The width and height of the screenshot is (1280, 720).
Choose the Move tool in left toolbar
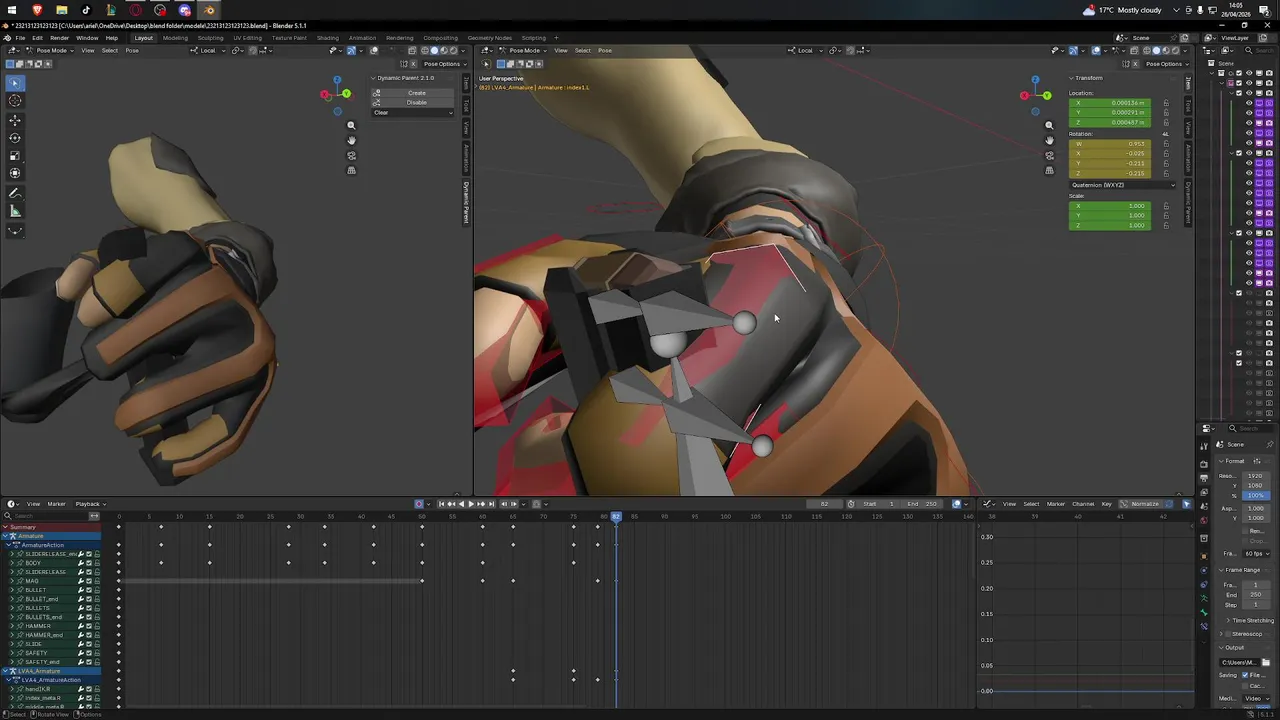(15, 120)
